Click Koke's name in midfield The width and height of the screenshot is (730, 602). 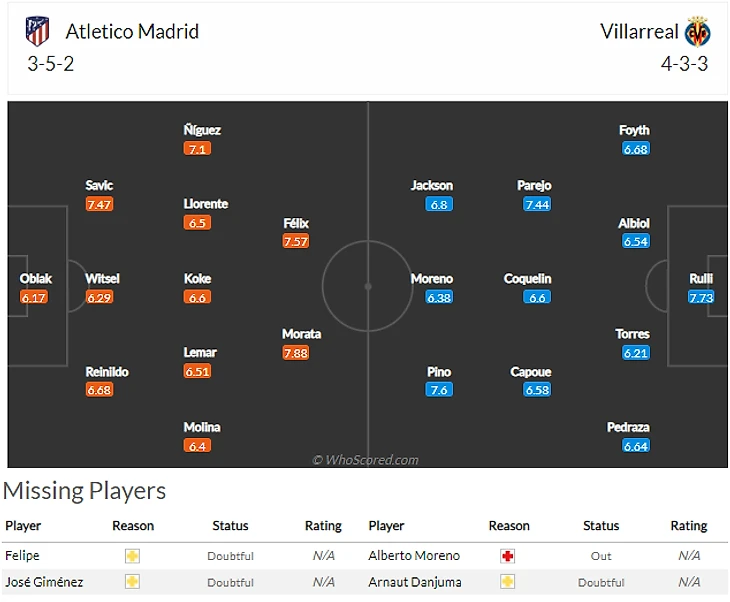[197, 279]
